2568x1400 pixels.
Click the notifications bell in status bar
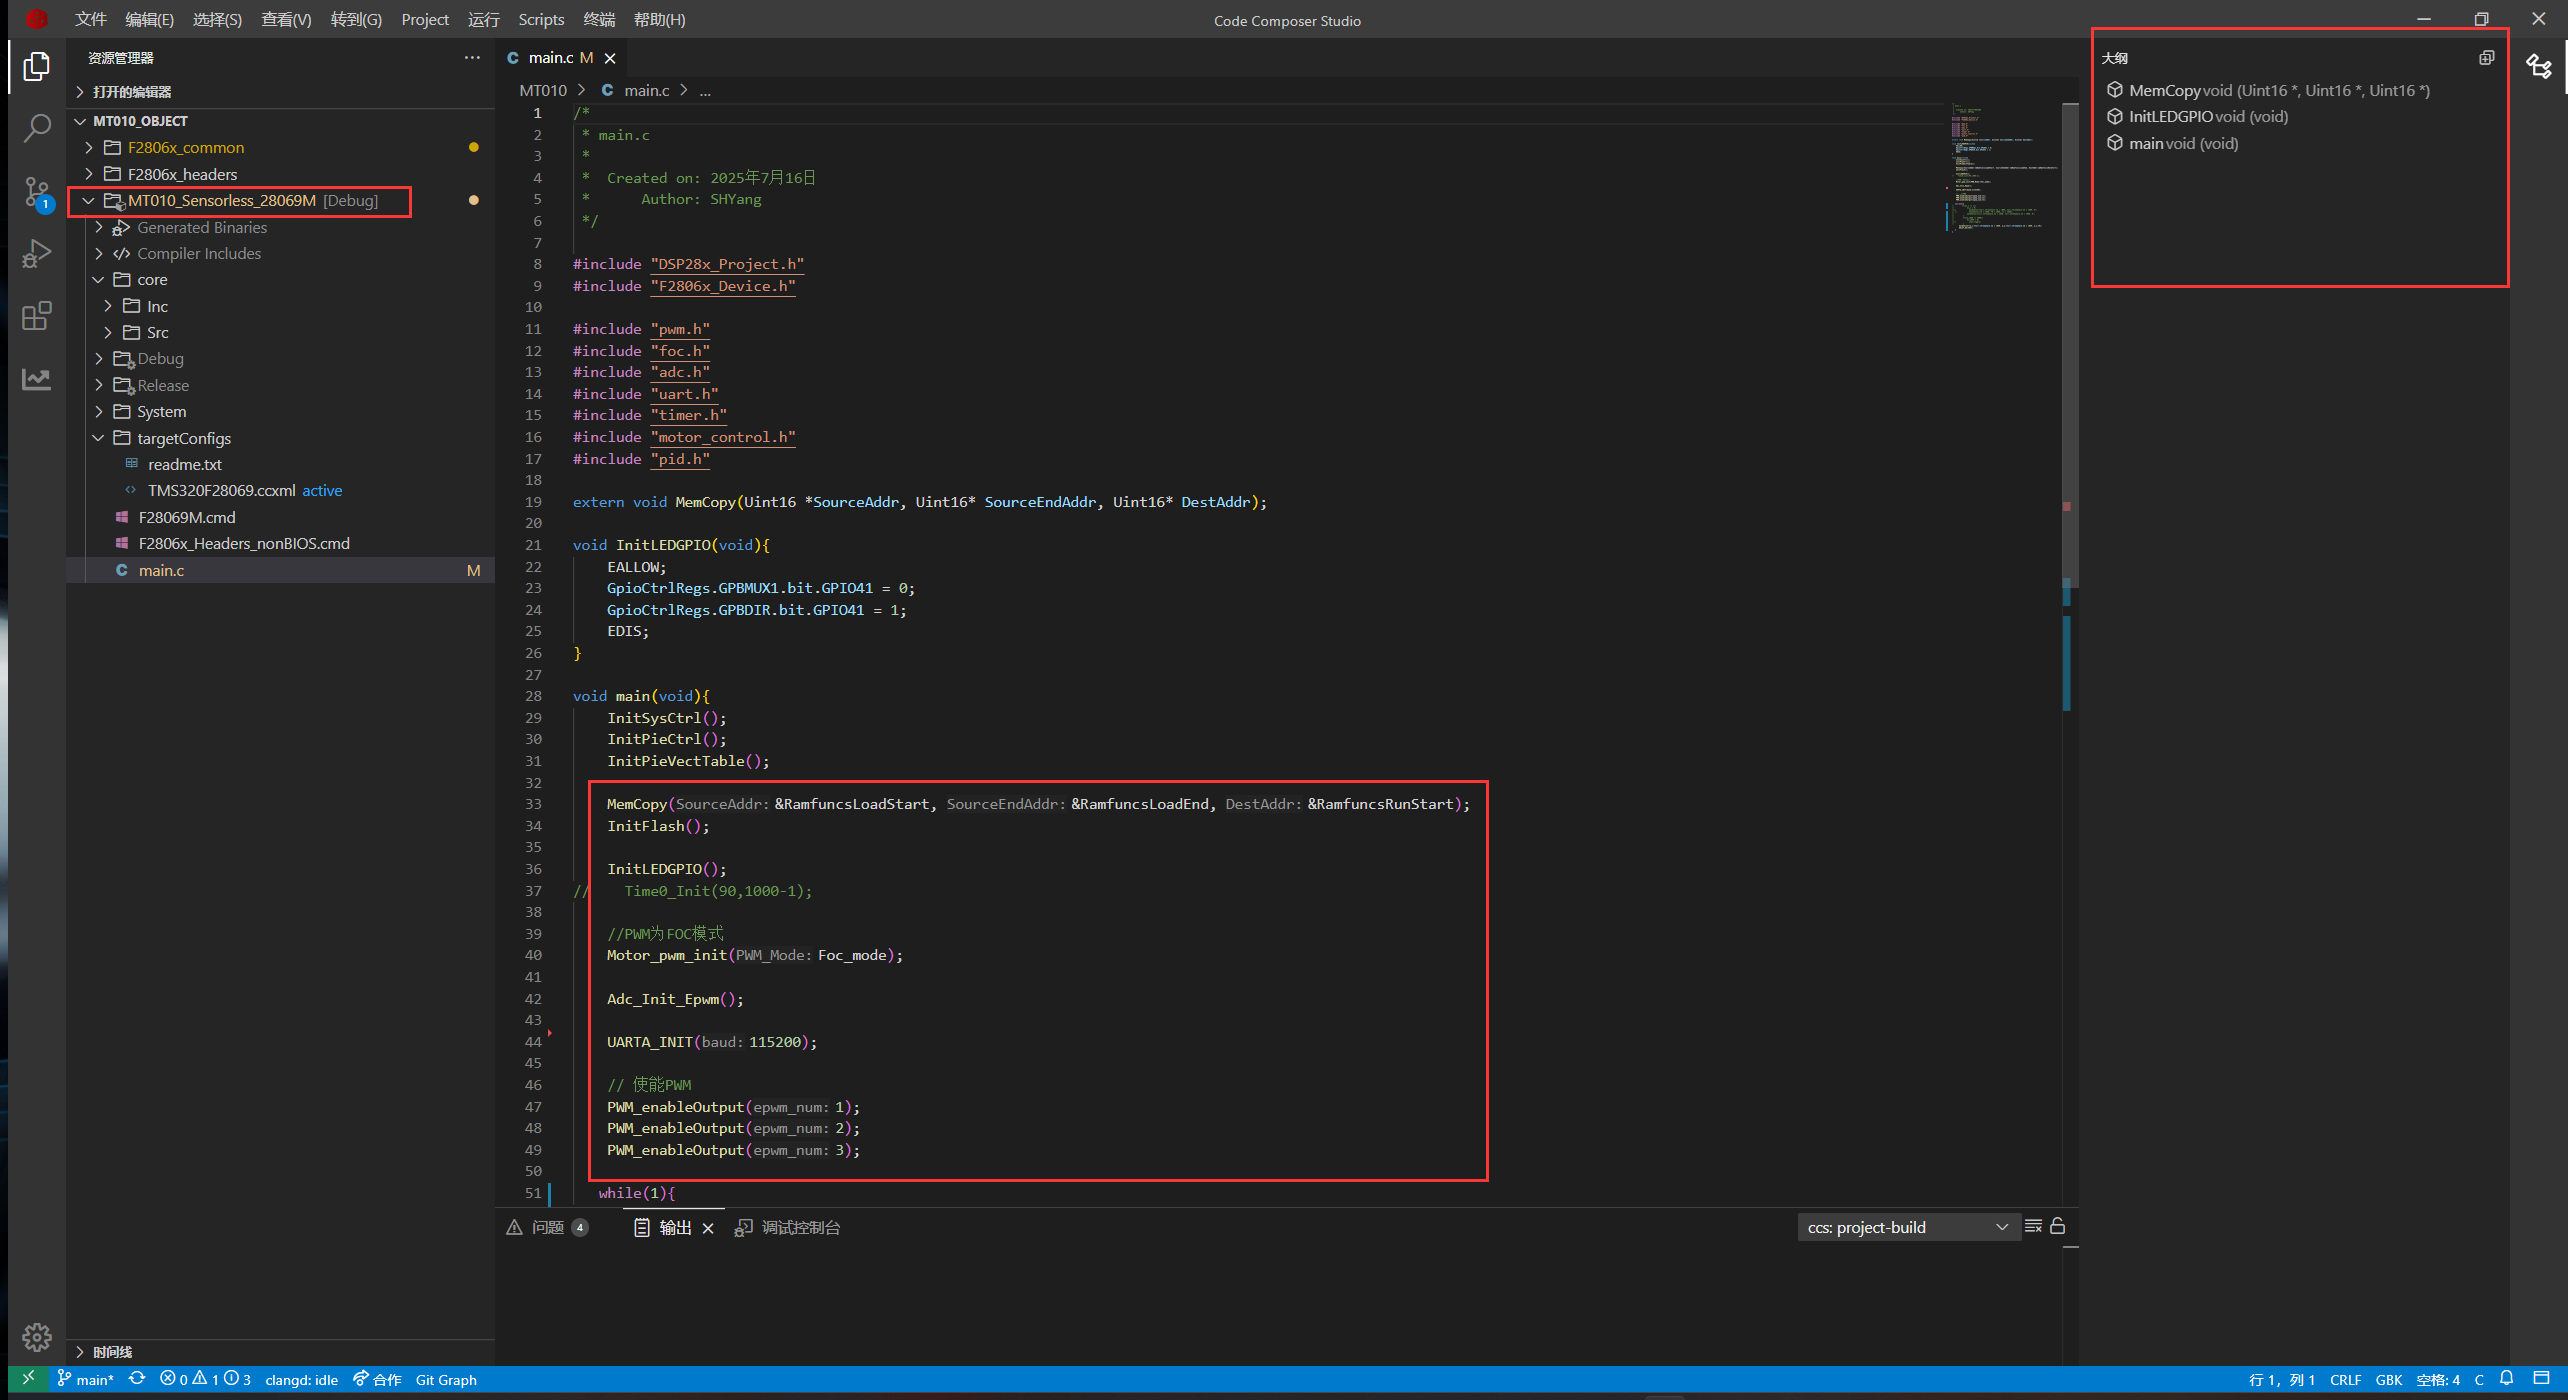(2506, 1379)
